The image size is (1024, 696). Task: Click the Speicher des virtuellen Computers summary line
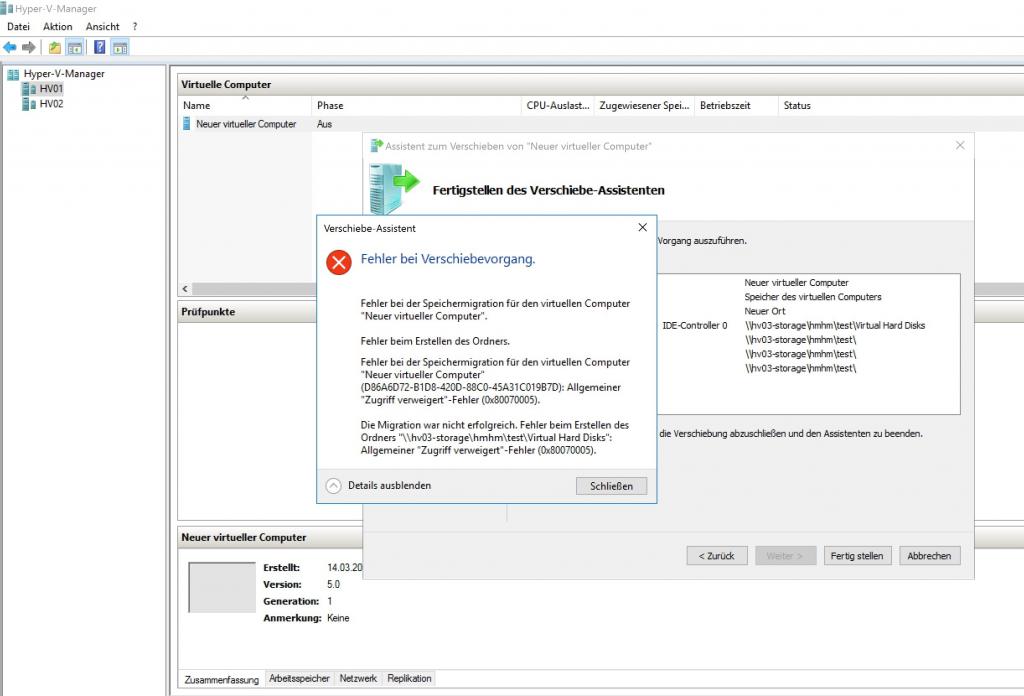point(812,296)
